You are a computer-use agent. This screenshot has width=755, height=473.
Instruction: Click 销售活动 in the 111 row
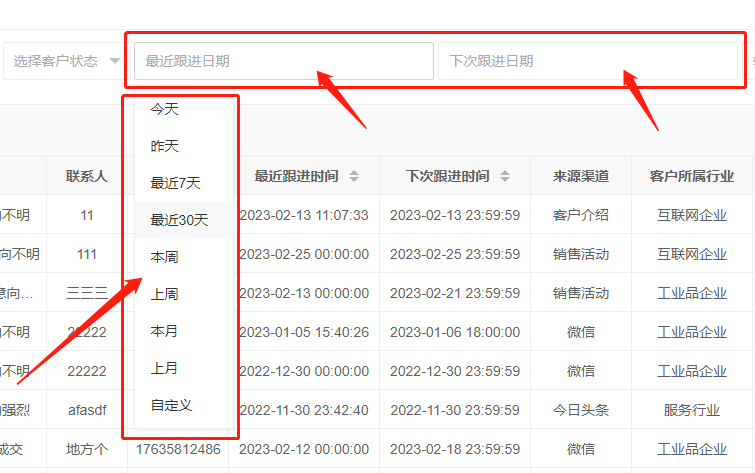pyautogui.click(x=581, y=254)
